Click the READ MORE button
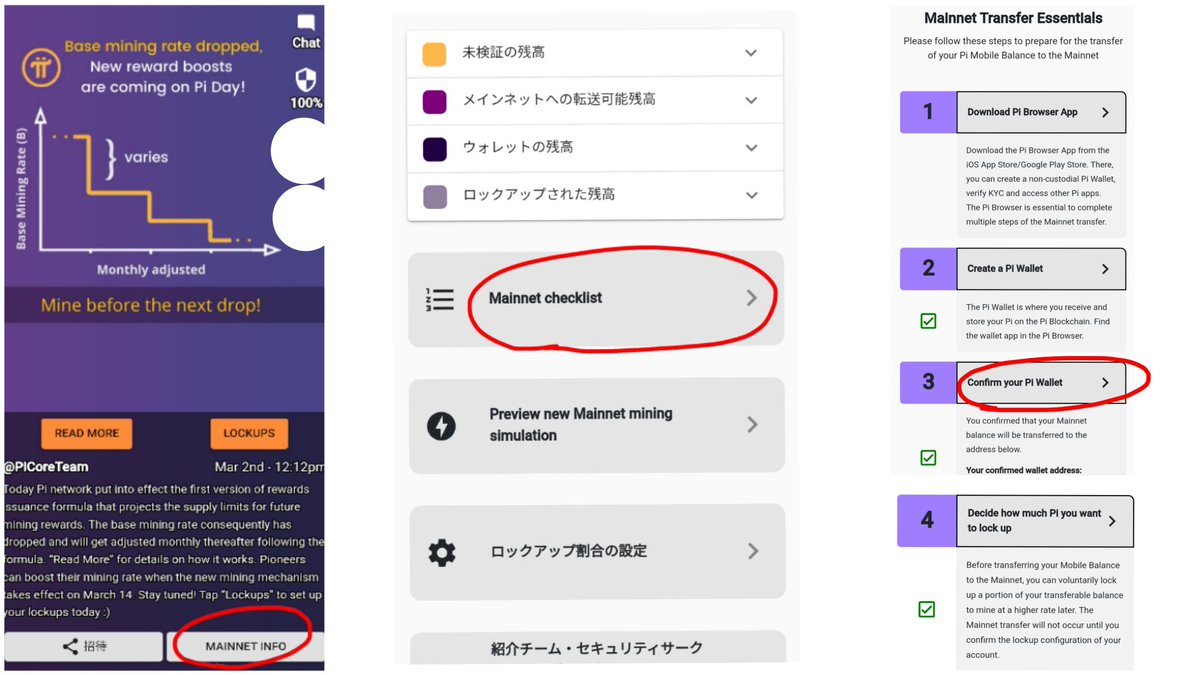 click(x=86, y=433)
